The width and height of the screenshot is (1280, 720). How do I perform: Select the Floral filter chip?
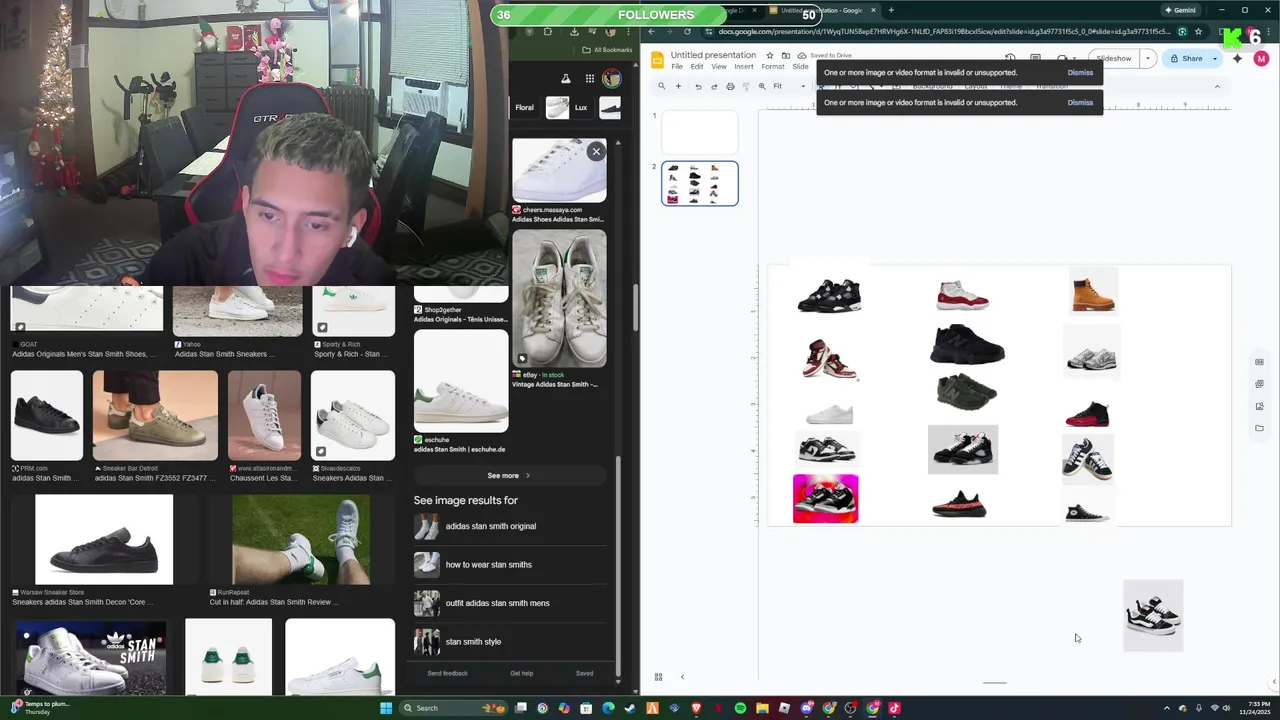pos(525,107)
